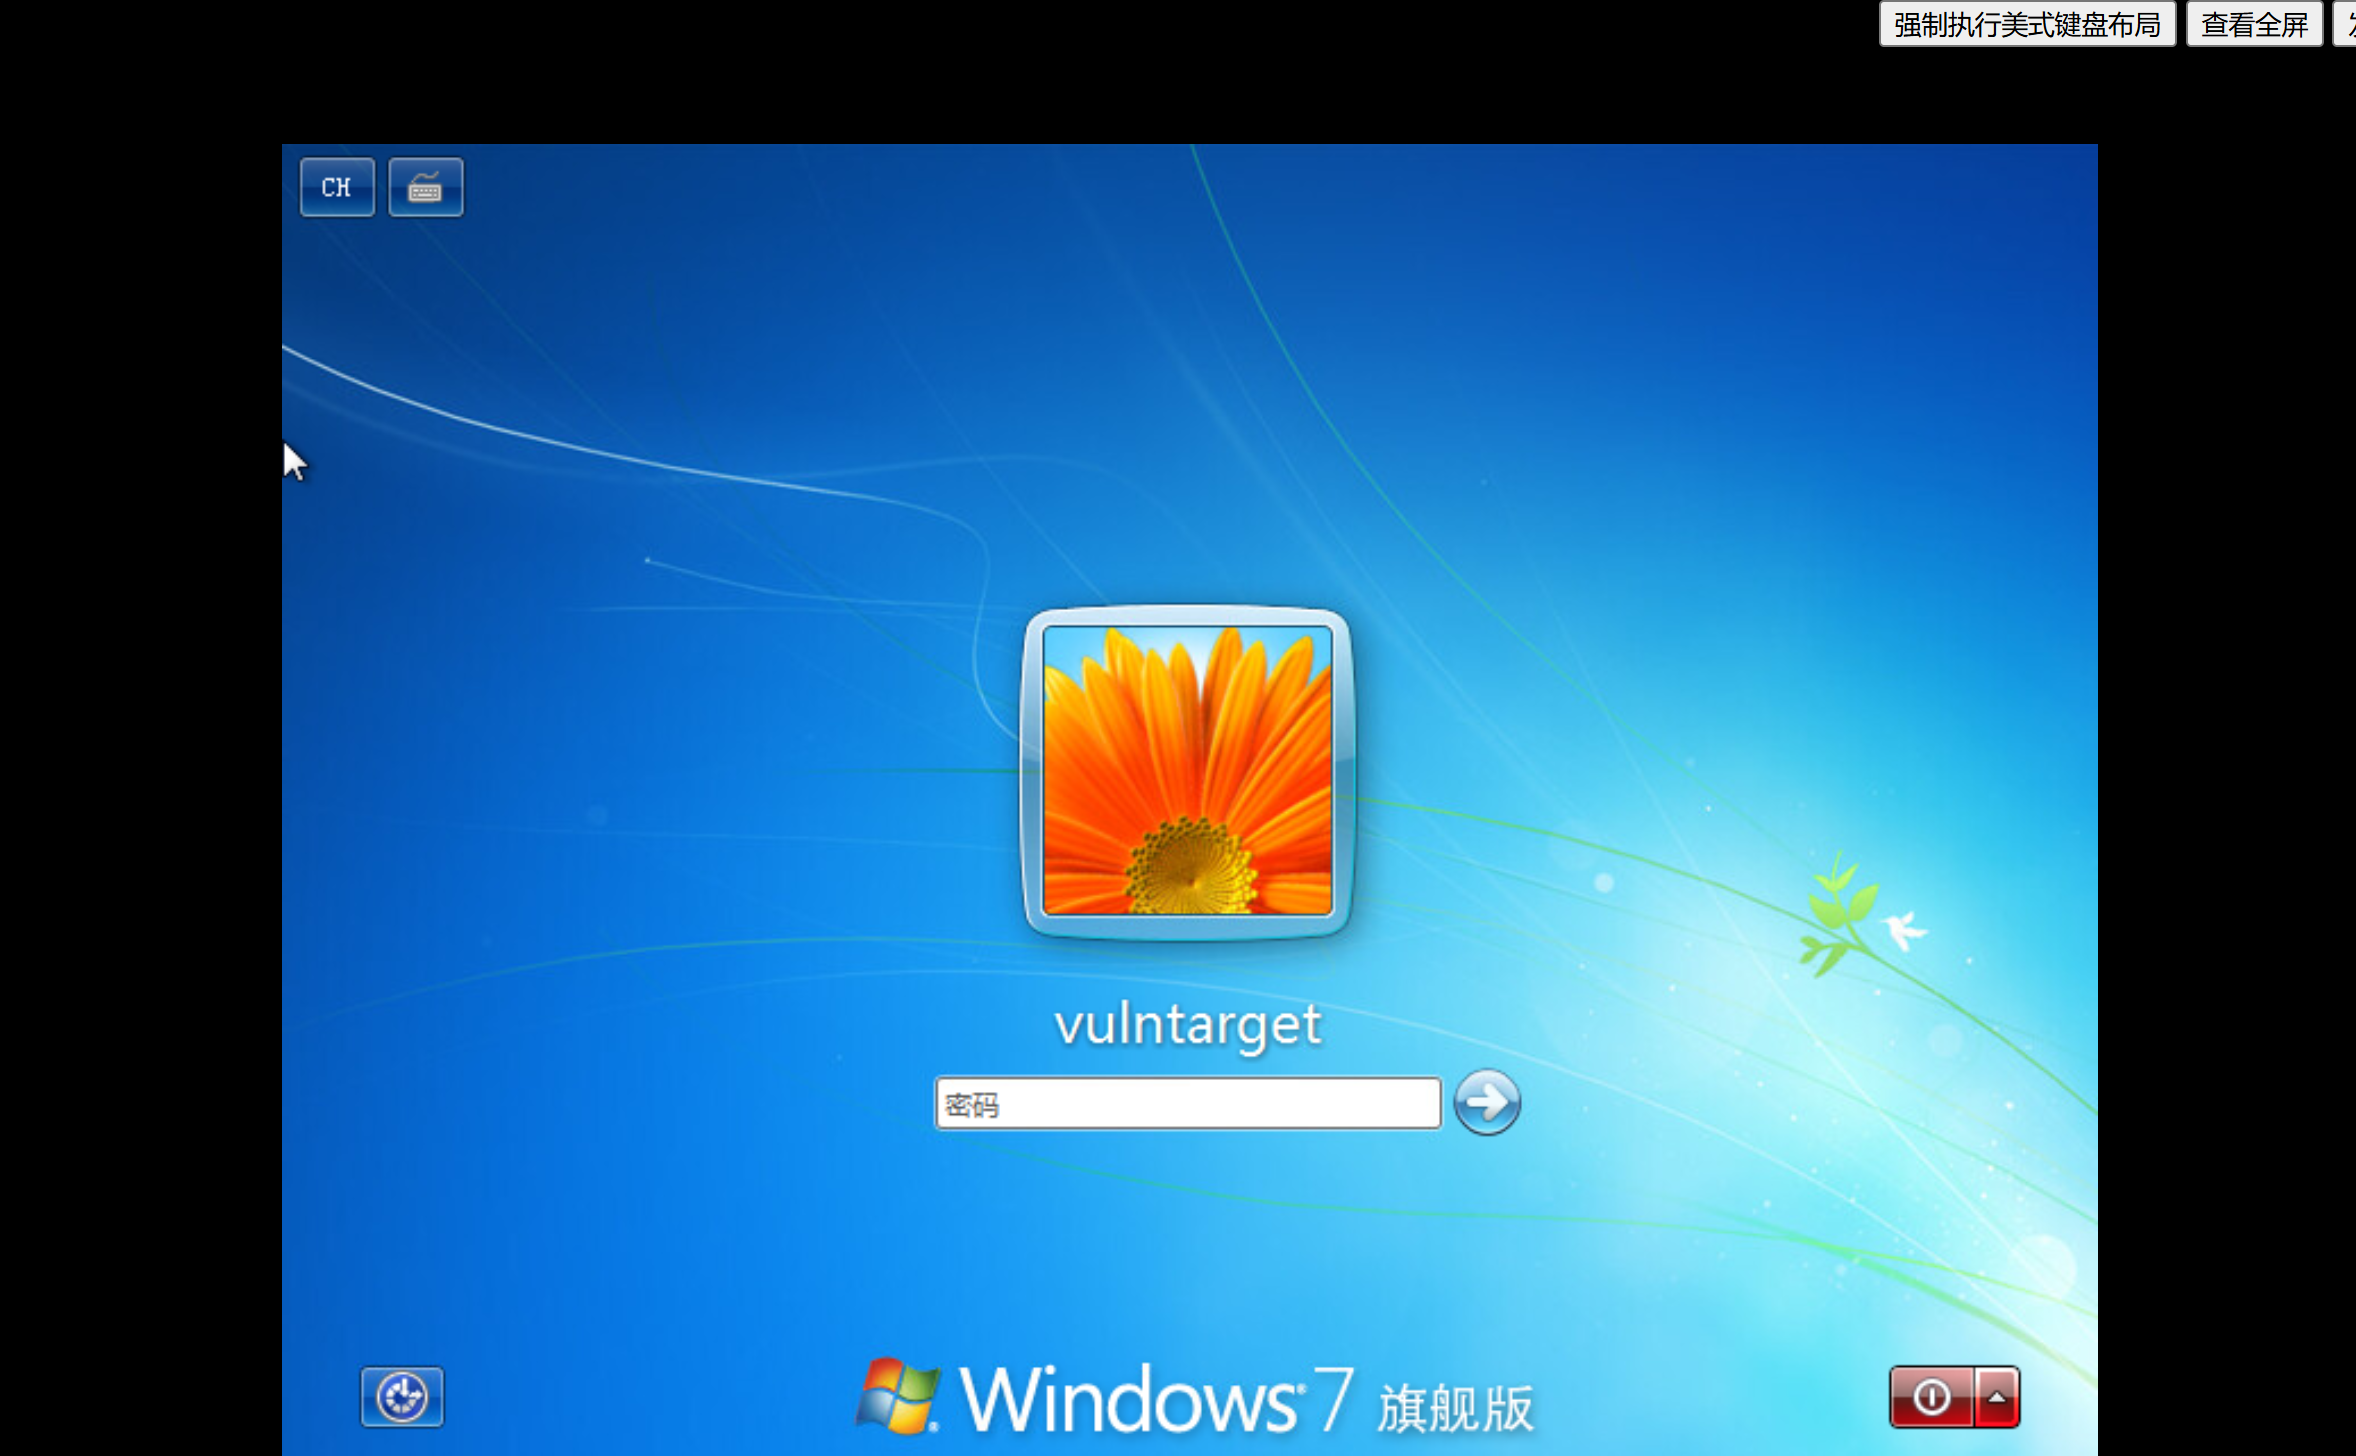Image resolution: width=2356 pixels, height=1456 pixels.
Task: Click the partially visible top-right corner button
Action: pyautogui.click(x=2346, y=24)
